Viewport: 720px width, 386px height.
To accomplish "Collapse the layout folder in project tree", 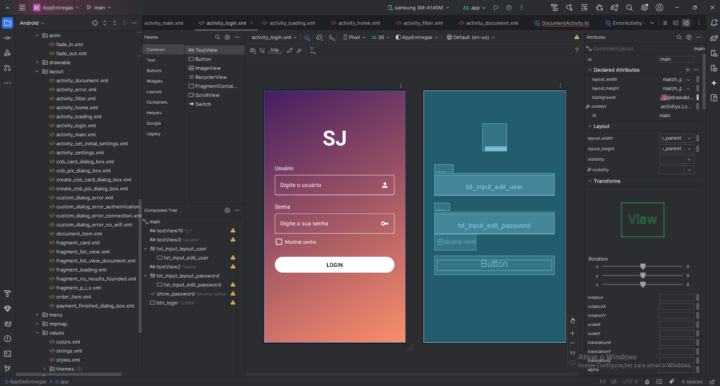I will point(37,72).
